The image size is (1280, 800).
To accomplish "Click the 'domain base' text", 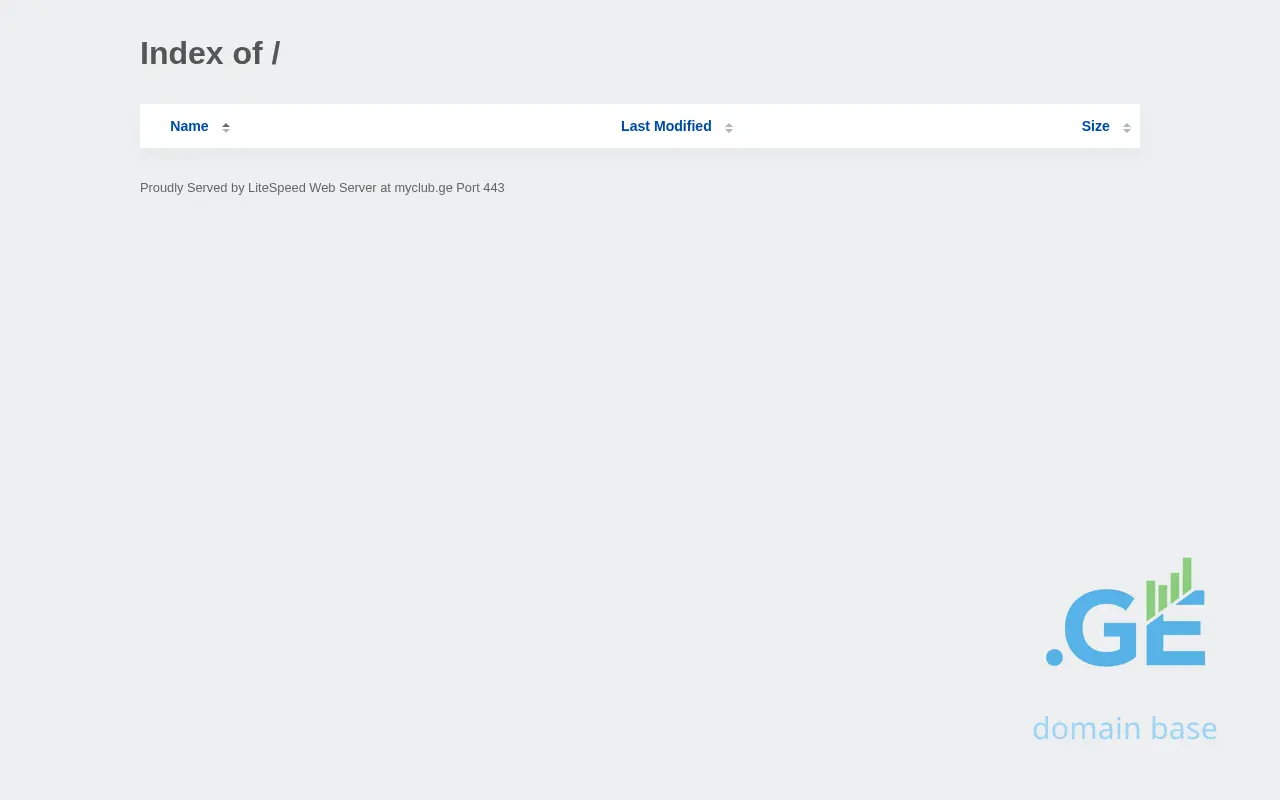I will [x=1124, y=728].
